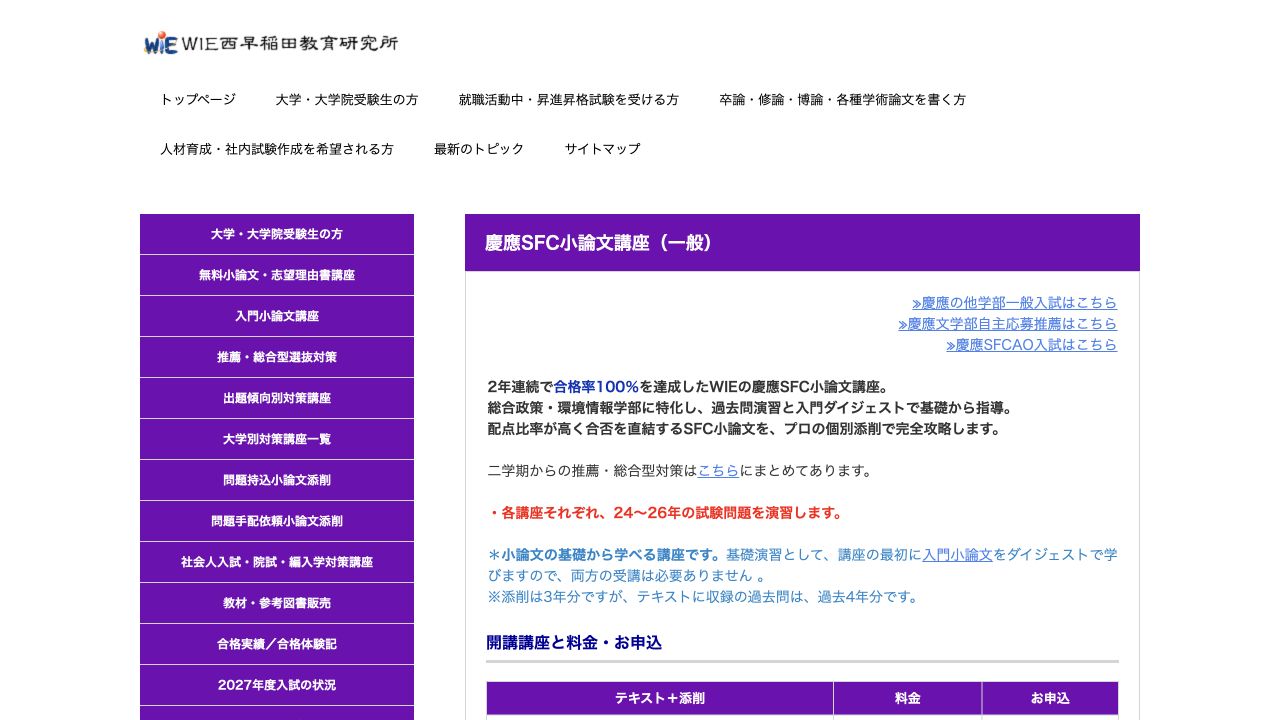
Task: Open the 入門小論文 inline link
Action: coord(957,555)
